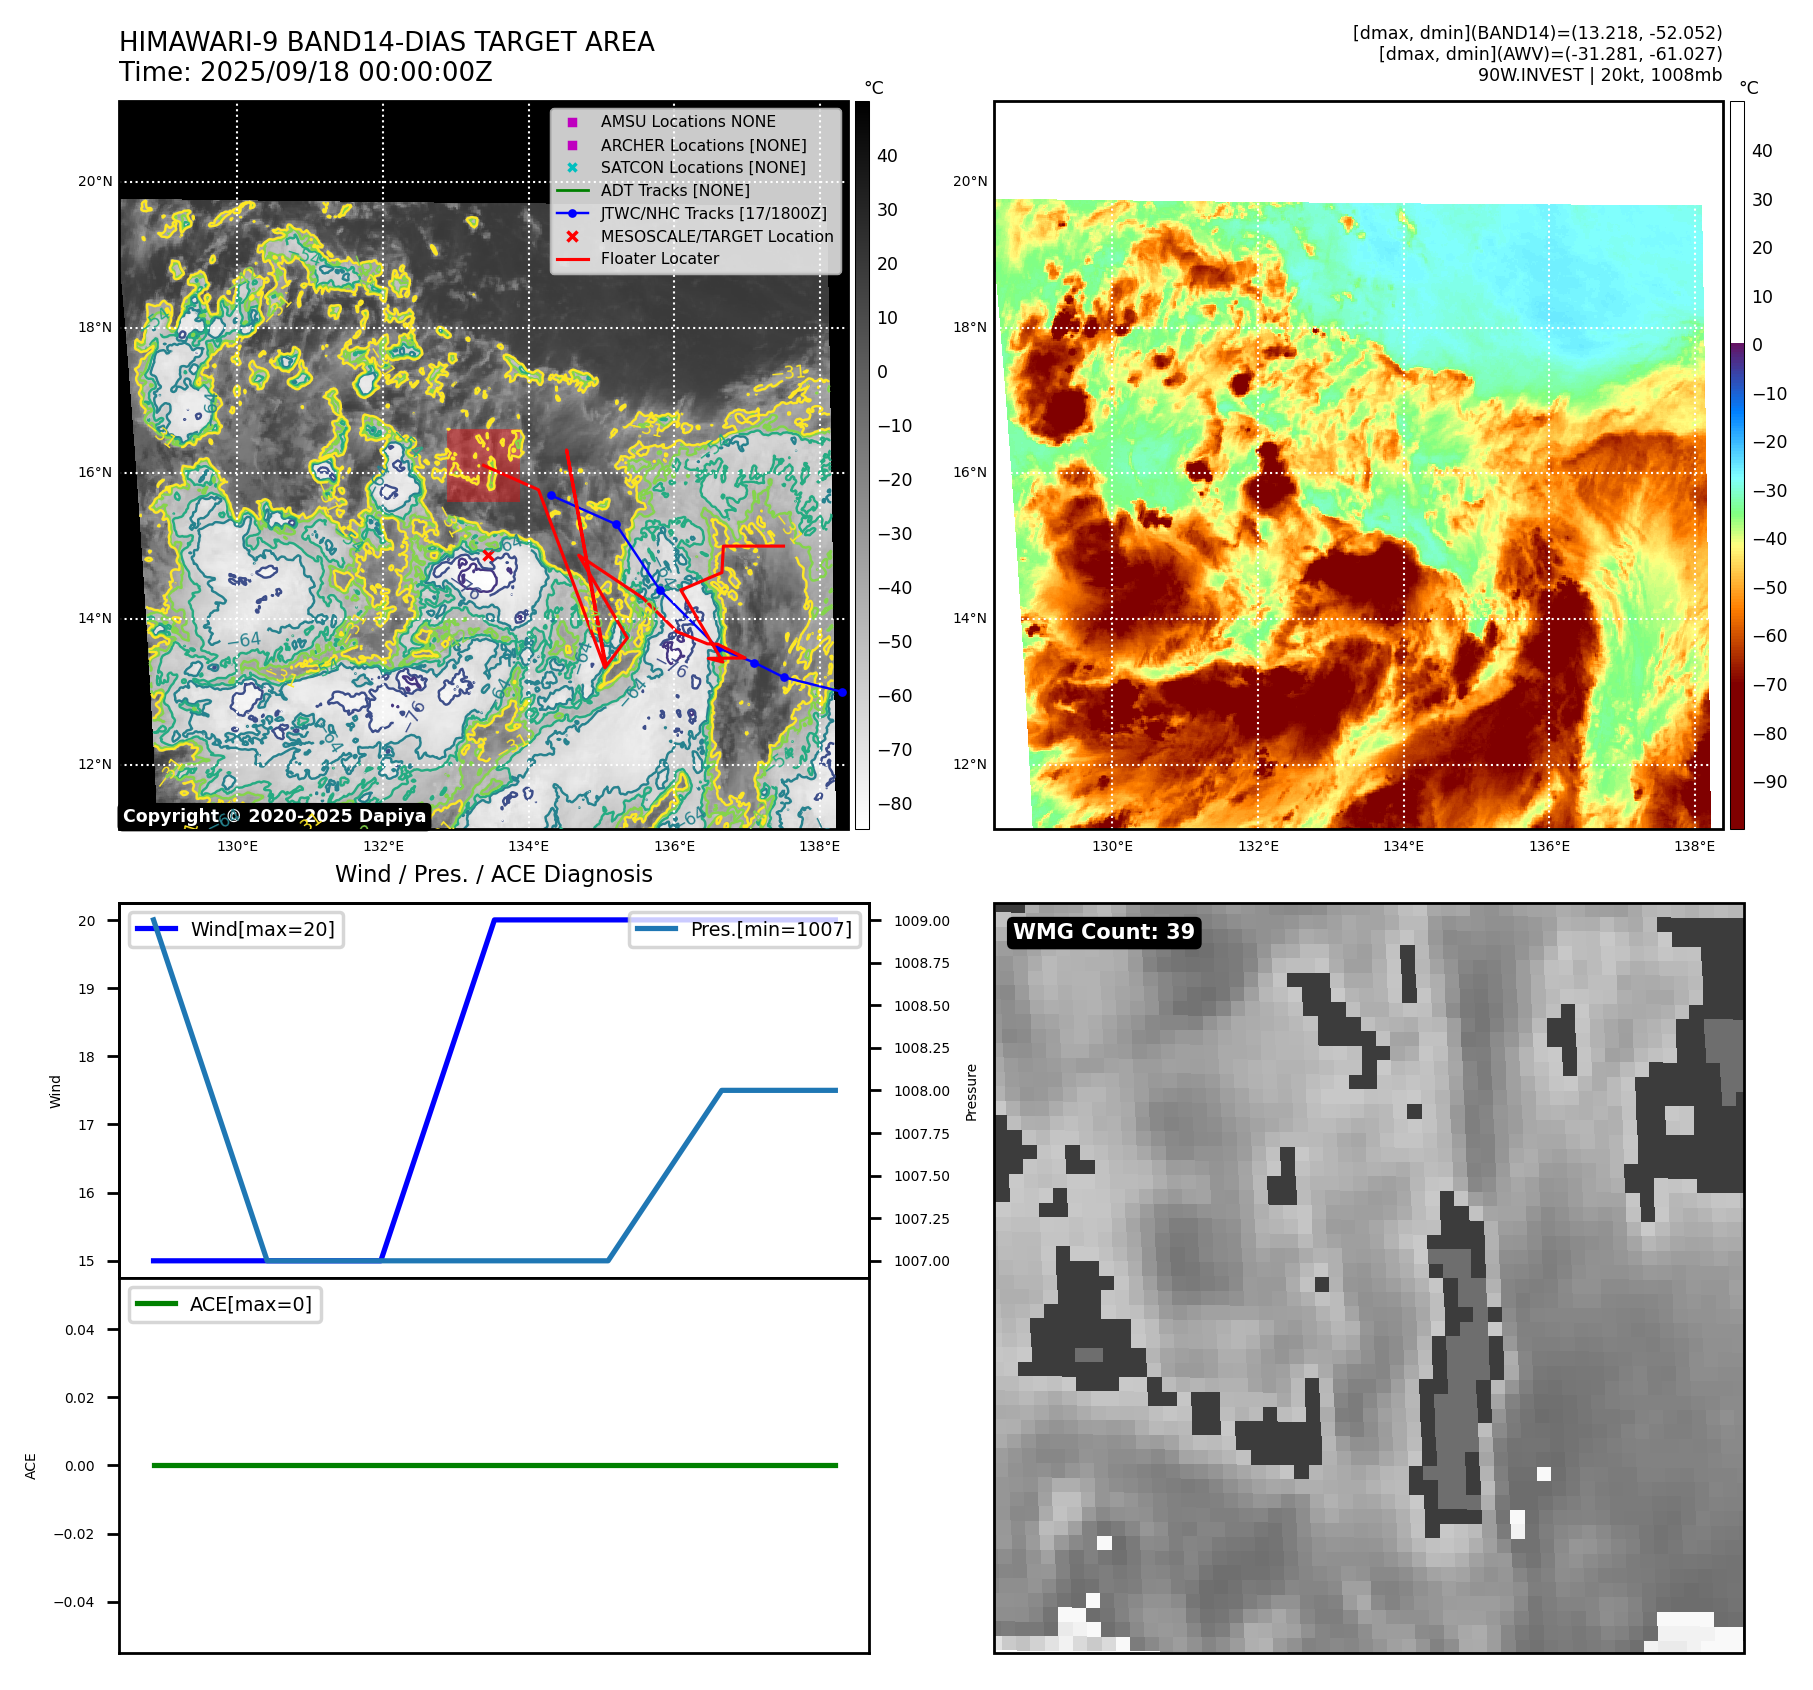
Task: Click the rainbow temperature colorbar at right
Action: tap(1737, 465)
